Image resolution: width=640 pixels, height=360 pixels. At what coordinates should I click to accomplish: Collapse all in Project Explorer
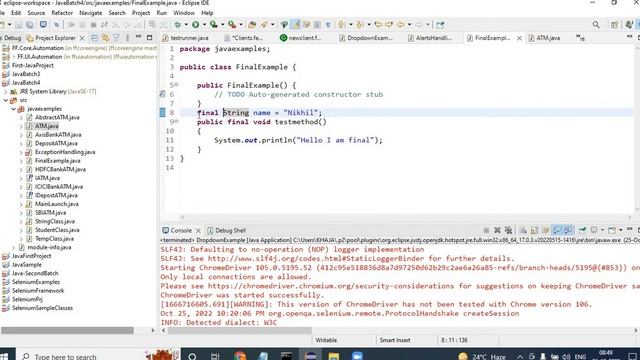[94, 38]
